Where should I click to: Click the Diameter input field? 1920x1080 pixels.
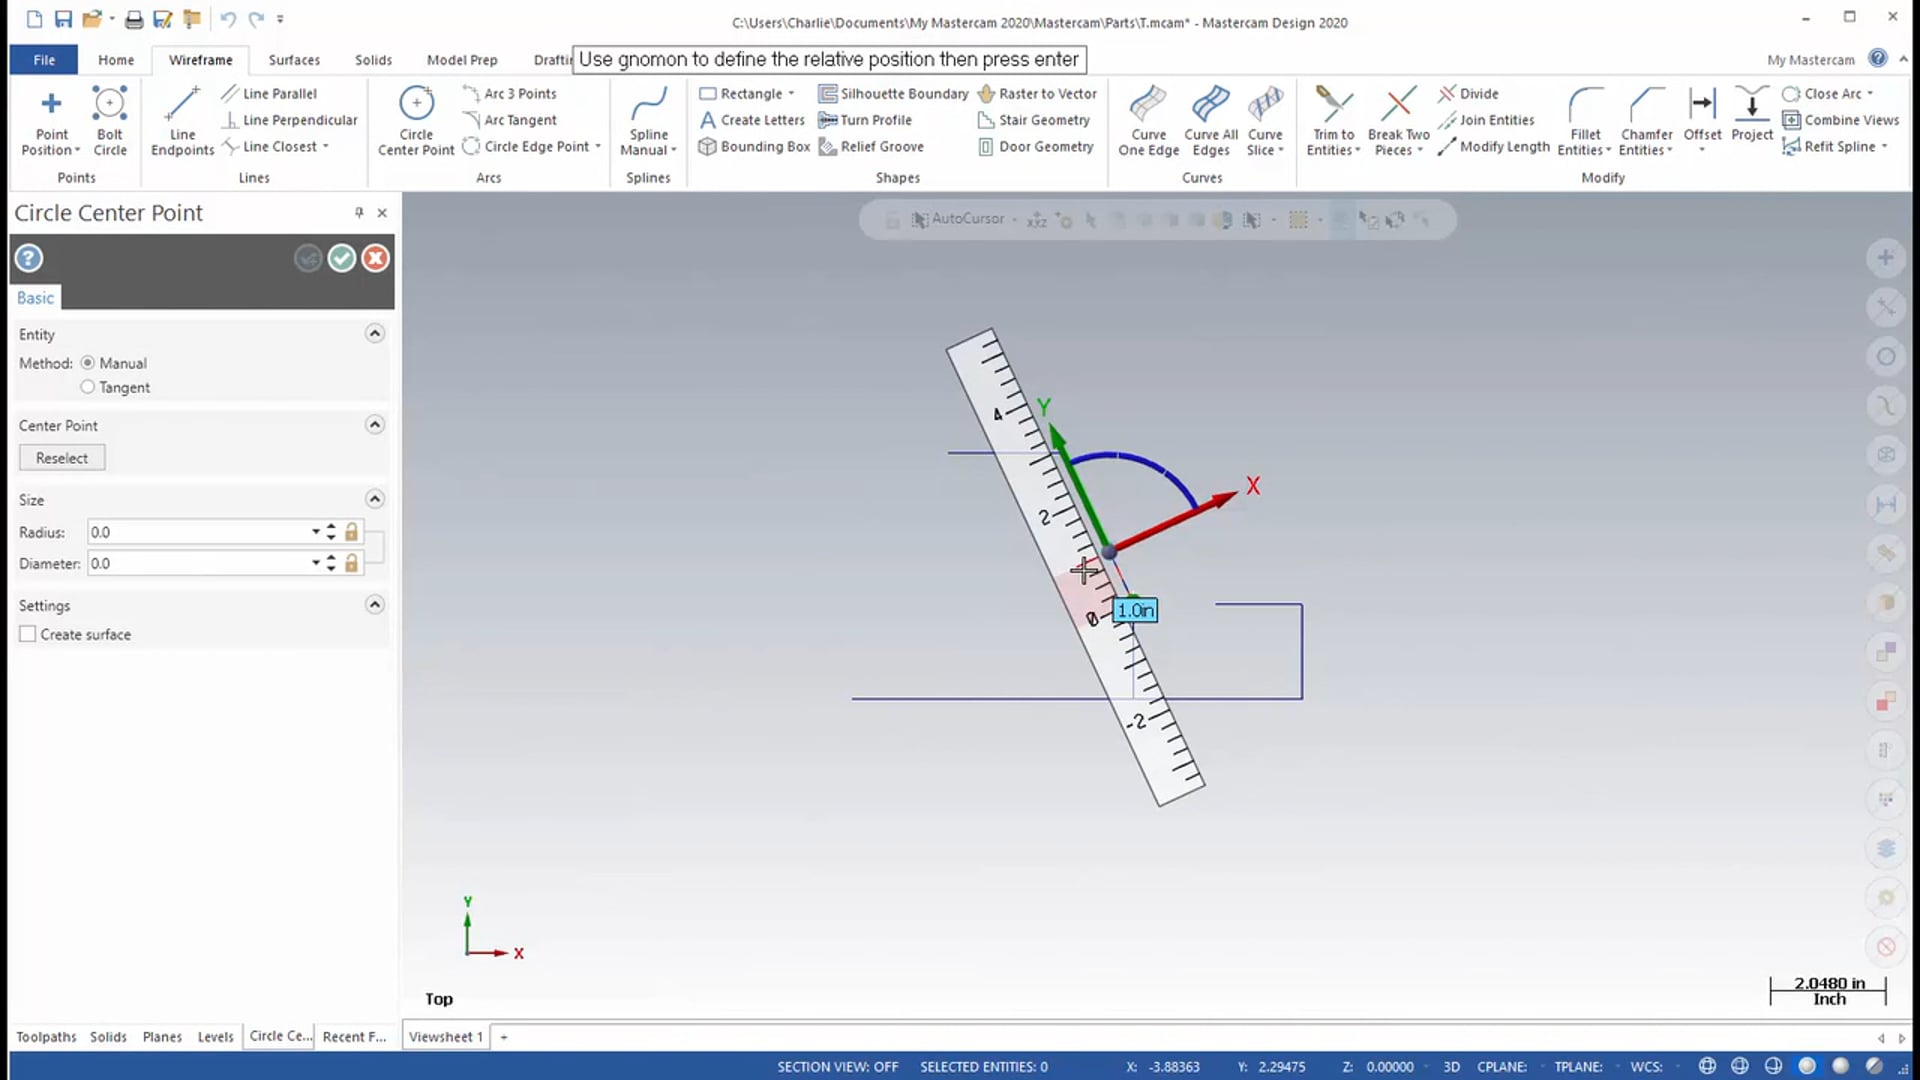(198, 563)
